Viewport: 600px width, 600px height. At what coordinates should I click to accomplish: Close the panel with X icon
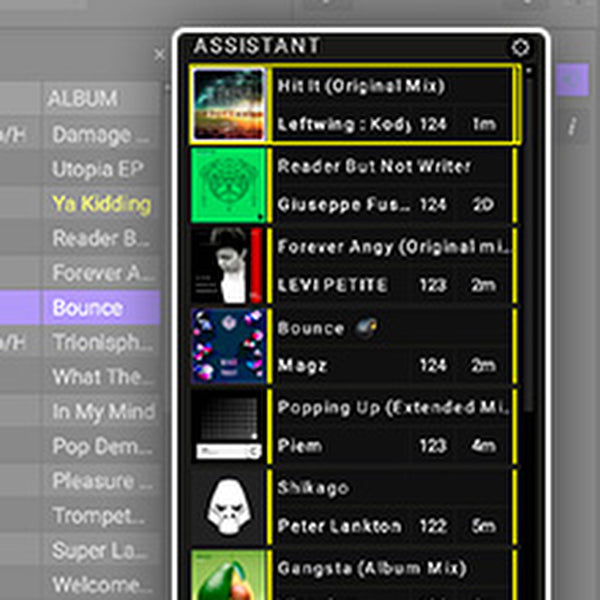coord(160,55)
